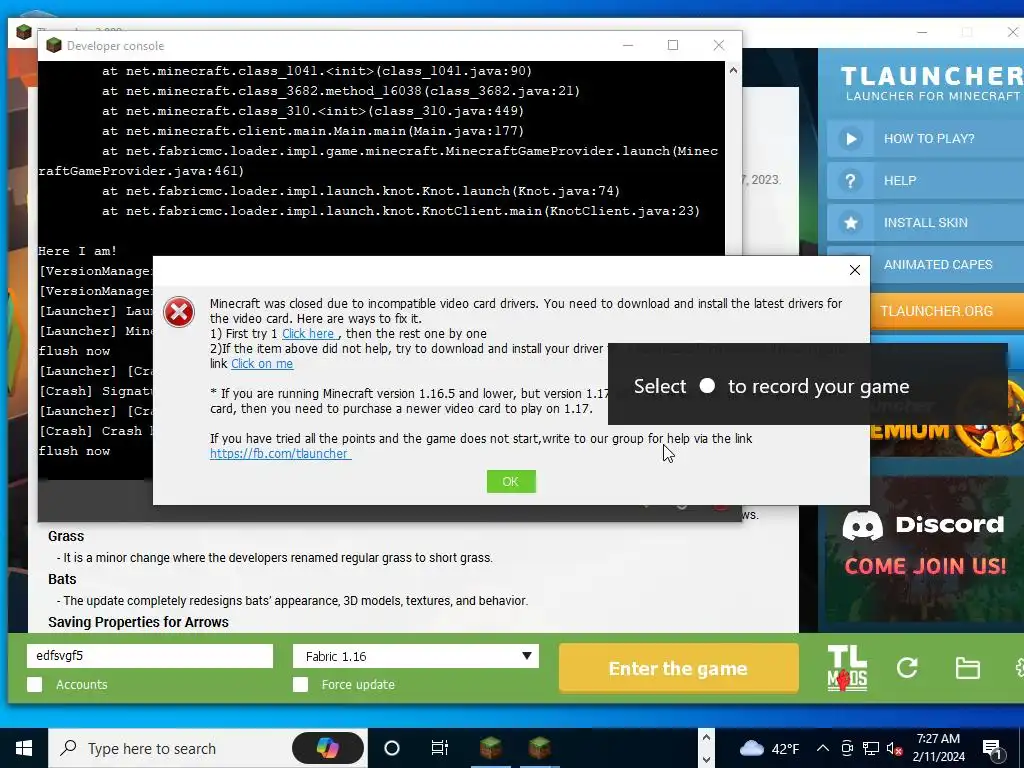Click Enter the game button

pyautogui.click(x=678, y=668)
